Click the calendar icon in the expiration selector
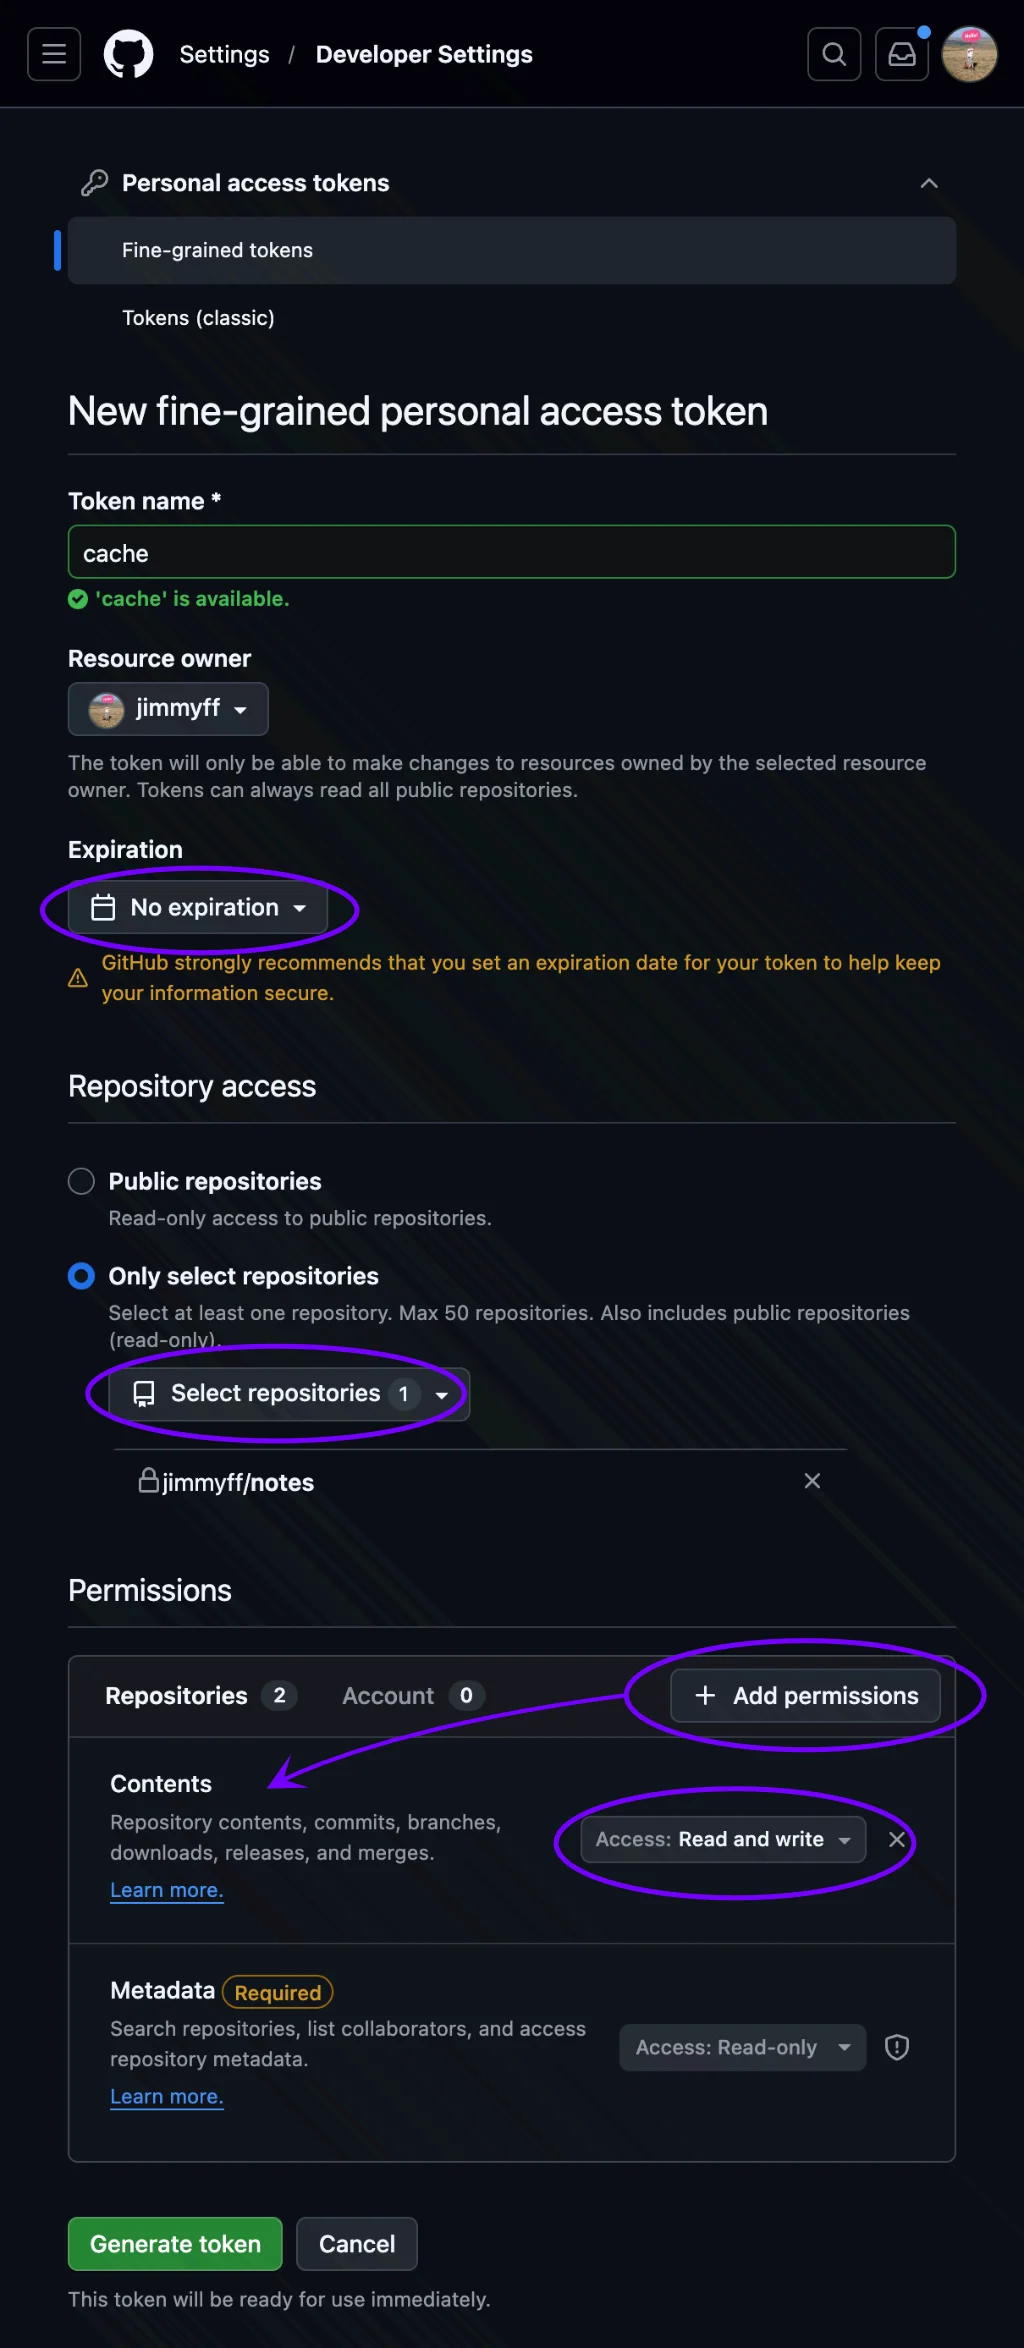 point(103,907)
